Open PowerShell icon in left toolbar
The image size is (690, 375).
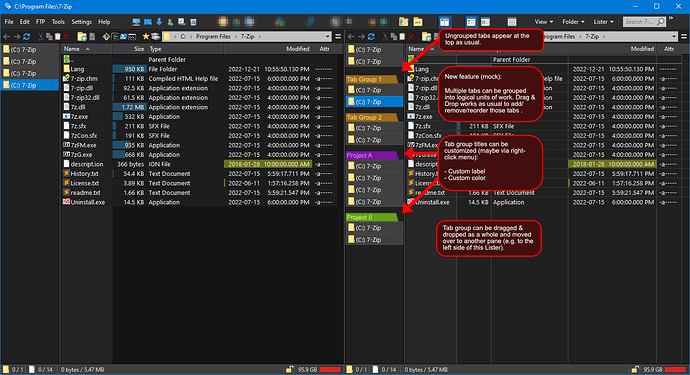124,37
